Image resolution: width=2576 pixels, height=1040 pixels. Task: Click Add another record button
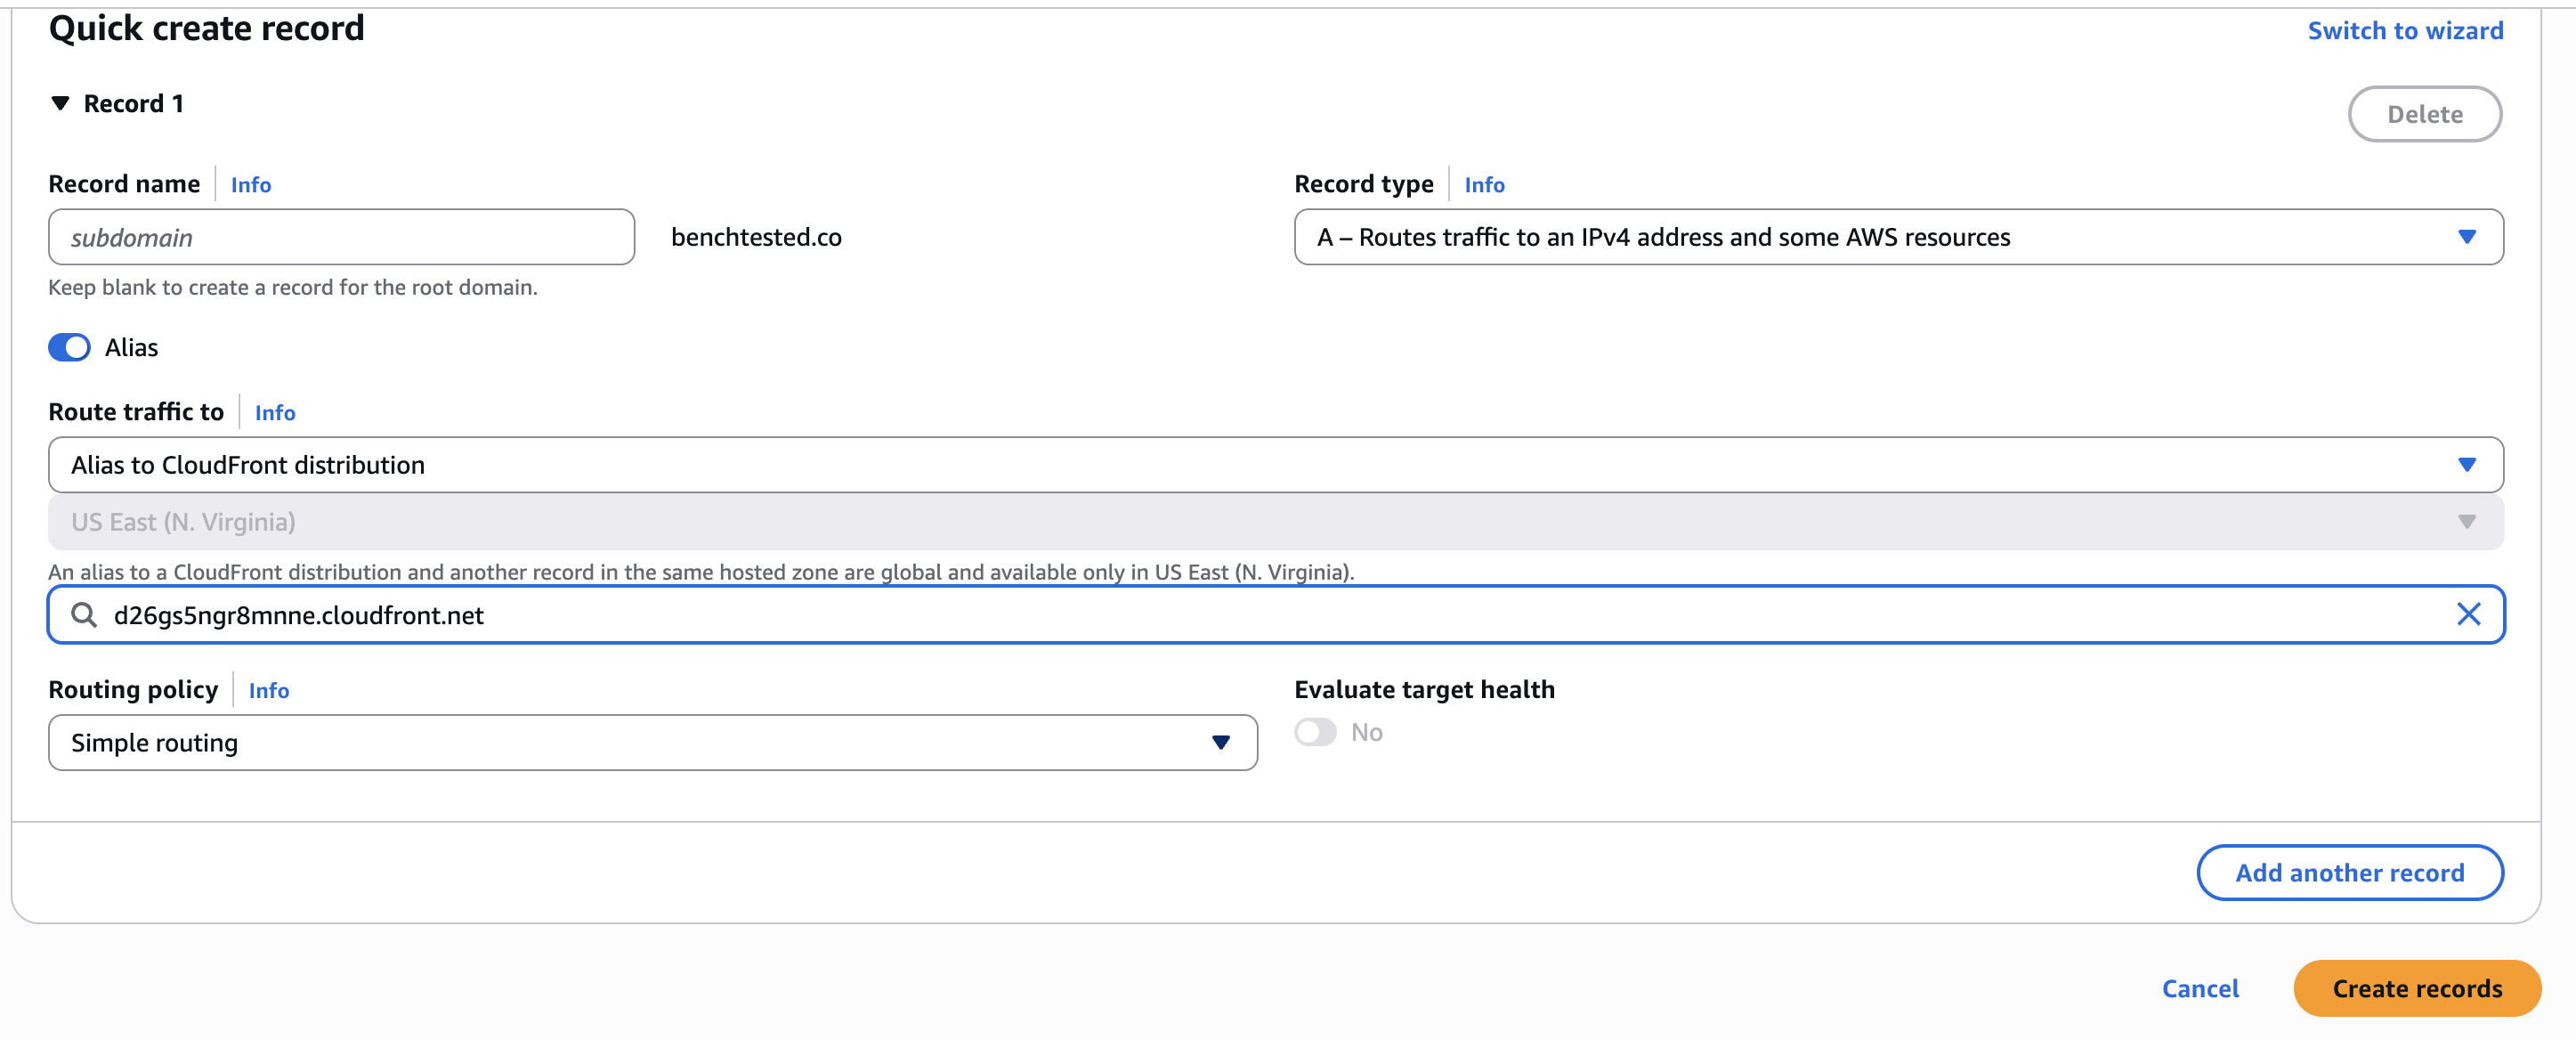click(x=2349, y=872)
